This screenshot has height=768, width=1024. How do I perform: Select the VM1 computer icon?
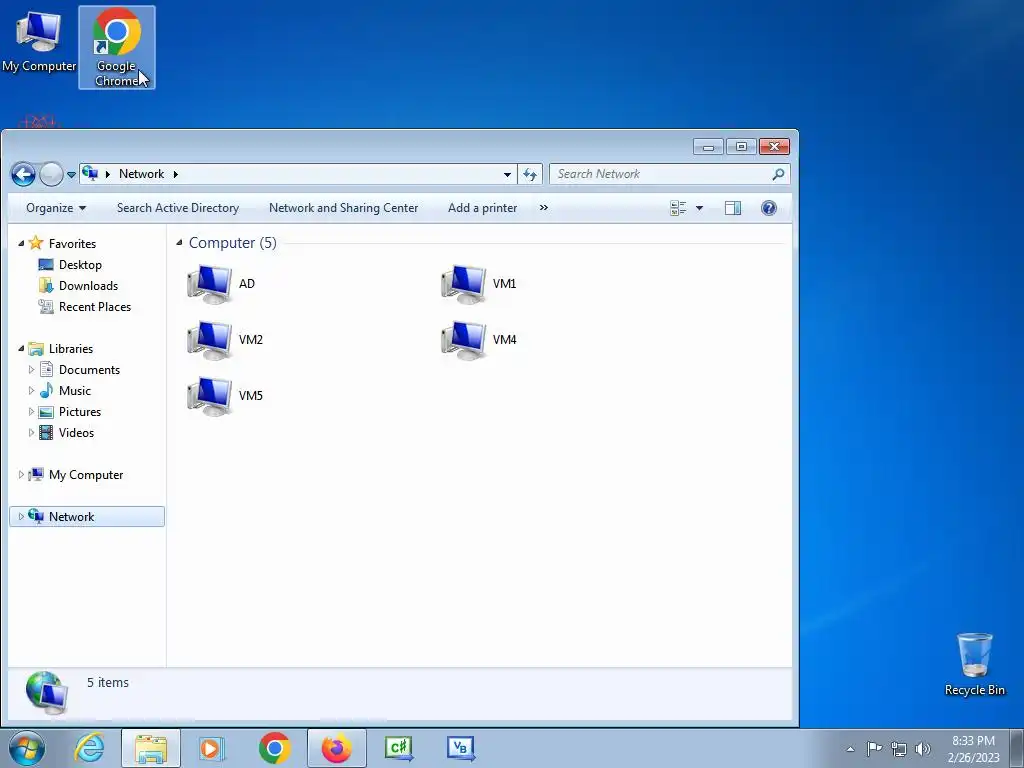pos(463,284)
